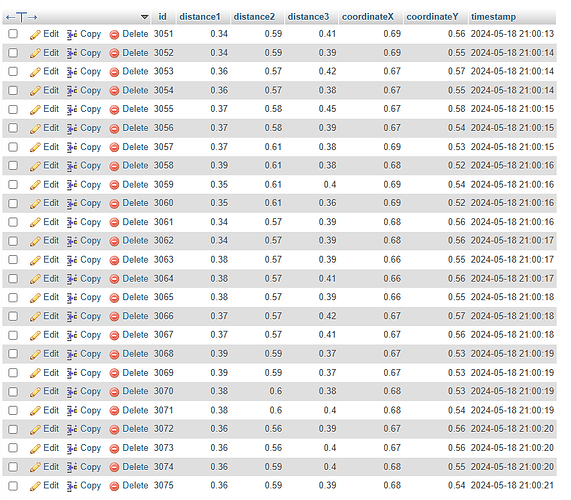Sort by the distance2 column header
Screen dimensions: 571x500
(x=254, y=17)
